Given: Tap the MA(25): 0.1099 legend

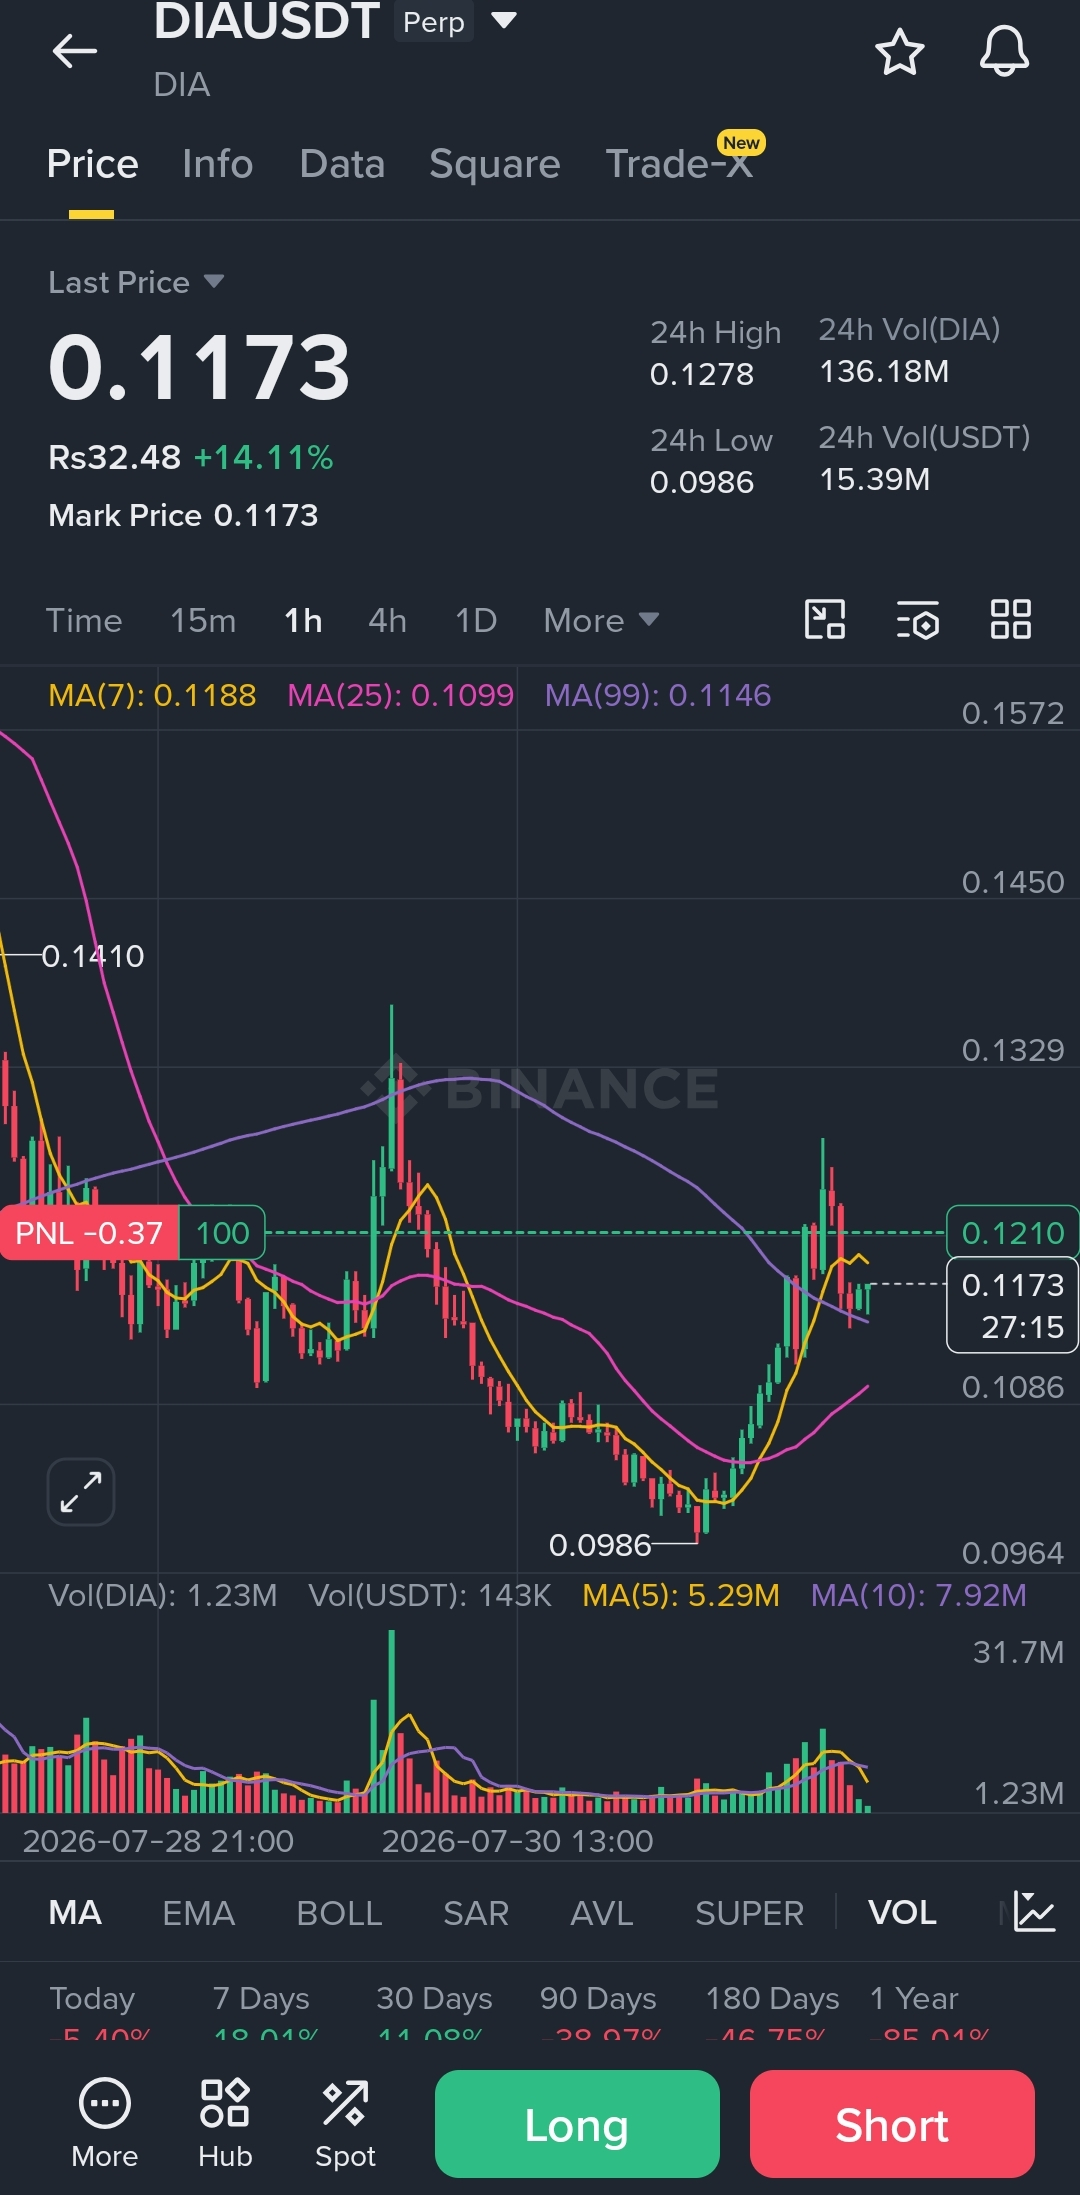Looking at the screenshot, I should tap(400, 695).
